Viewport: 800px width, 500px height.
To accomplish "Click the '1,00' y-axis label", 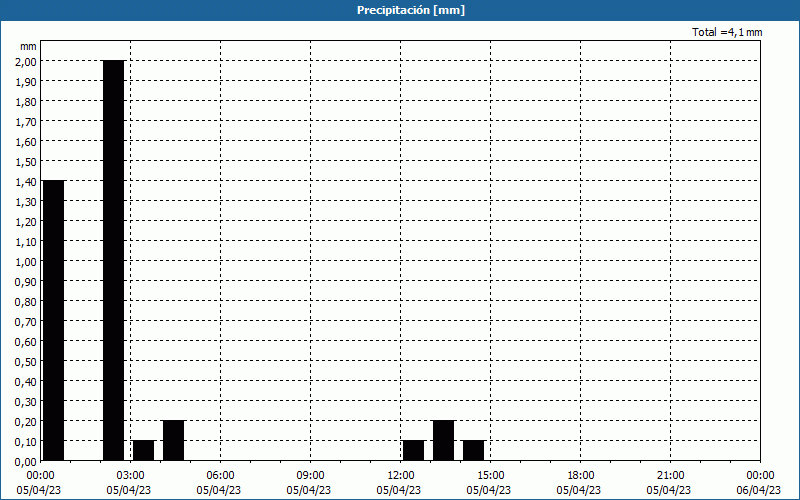I will pos(26,262).
